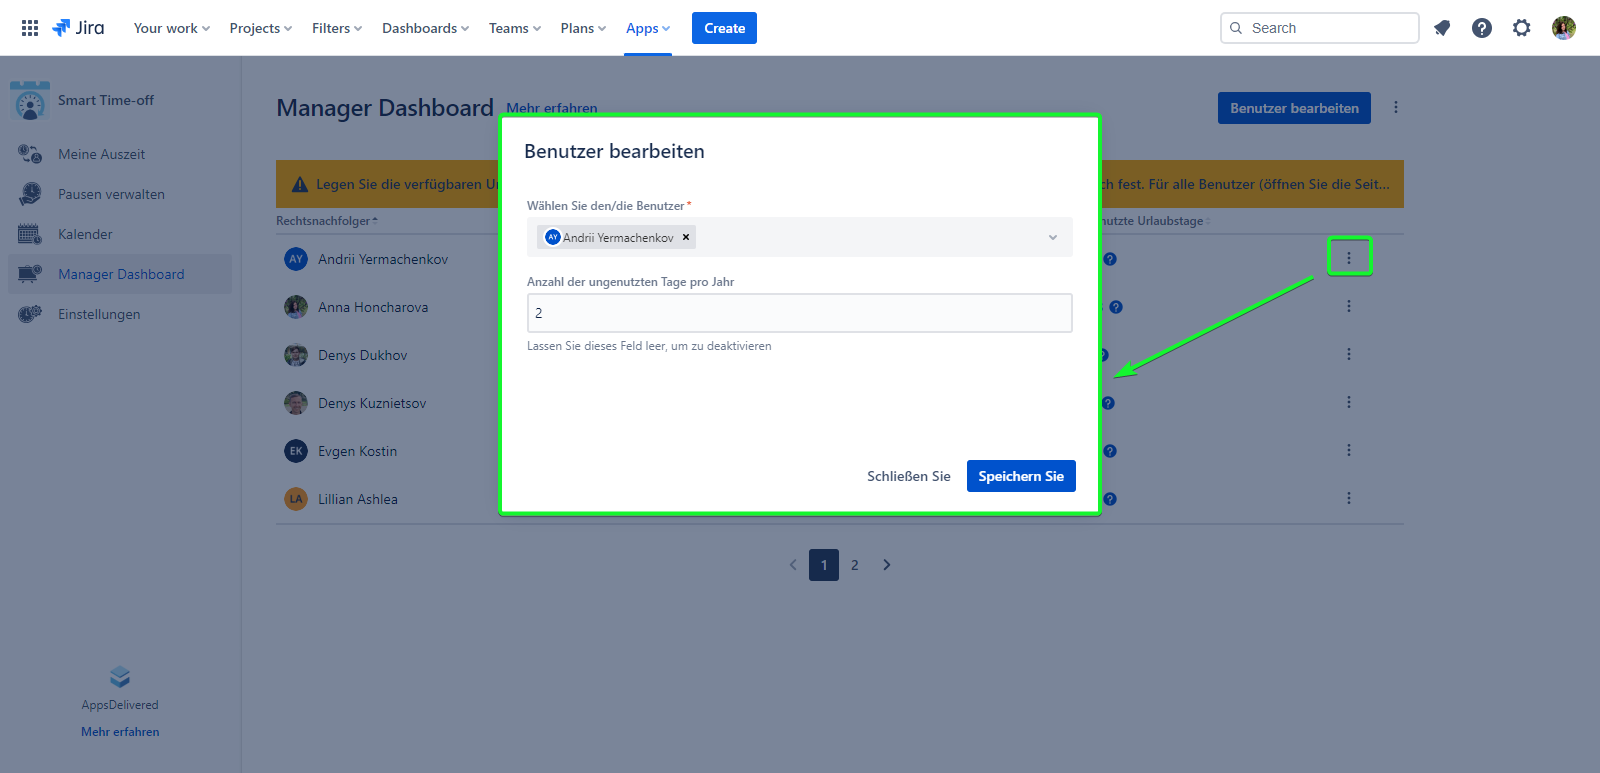Image resolution: width=1600 pixels, height=773 pixels.
Task: Click the unused days per year field
Action: (x=799, y=313)
